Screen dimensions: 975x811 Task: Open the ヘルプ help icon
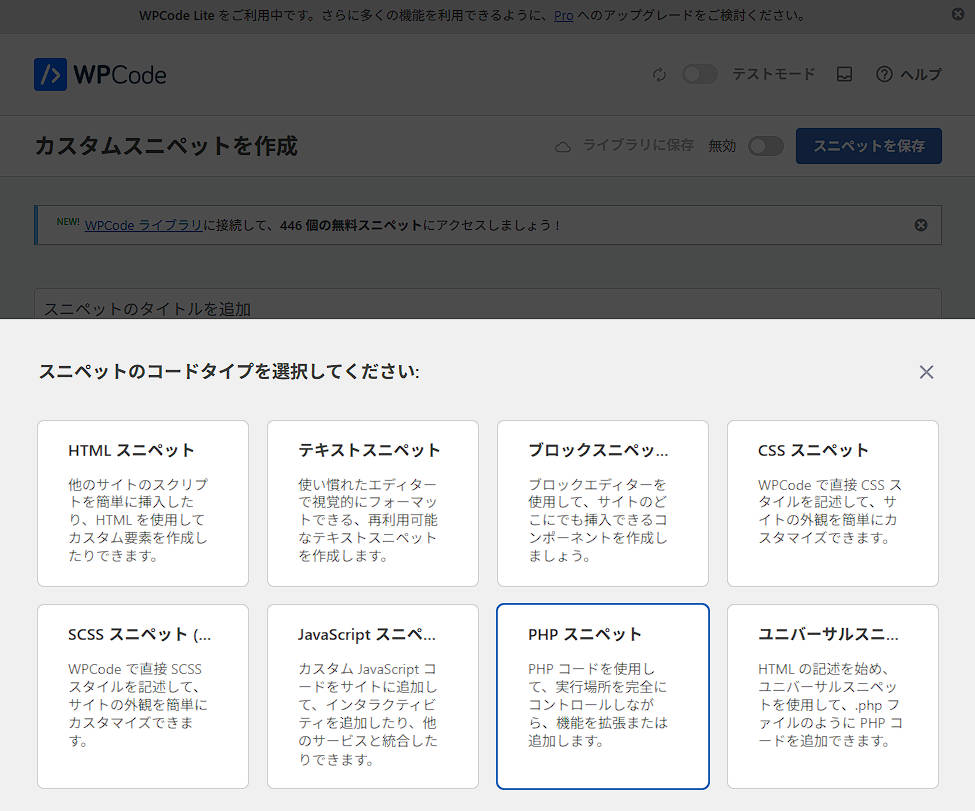click(x=884, y=75)
